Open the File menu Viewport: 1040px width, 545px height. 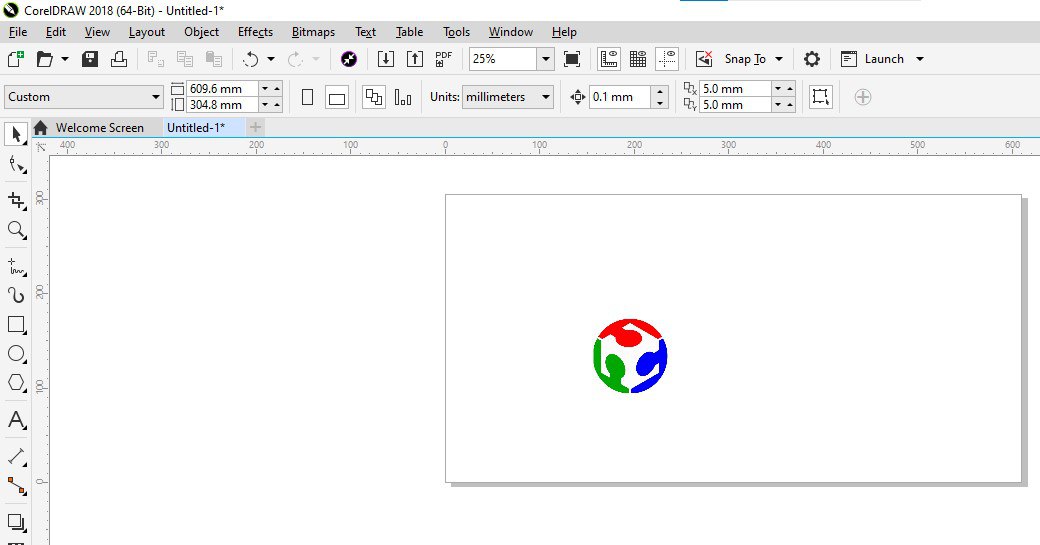[x=18, y=32]
